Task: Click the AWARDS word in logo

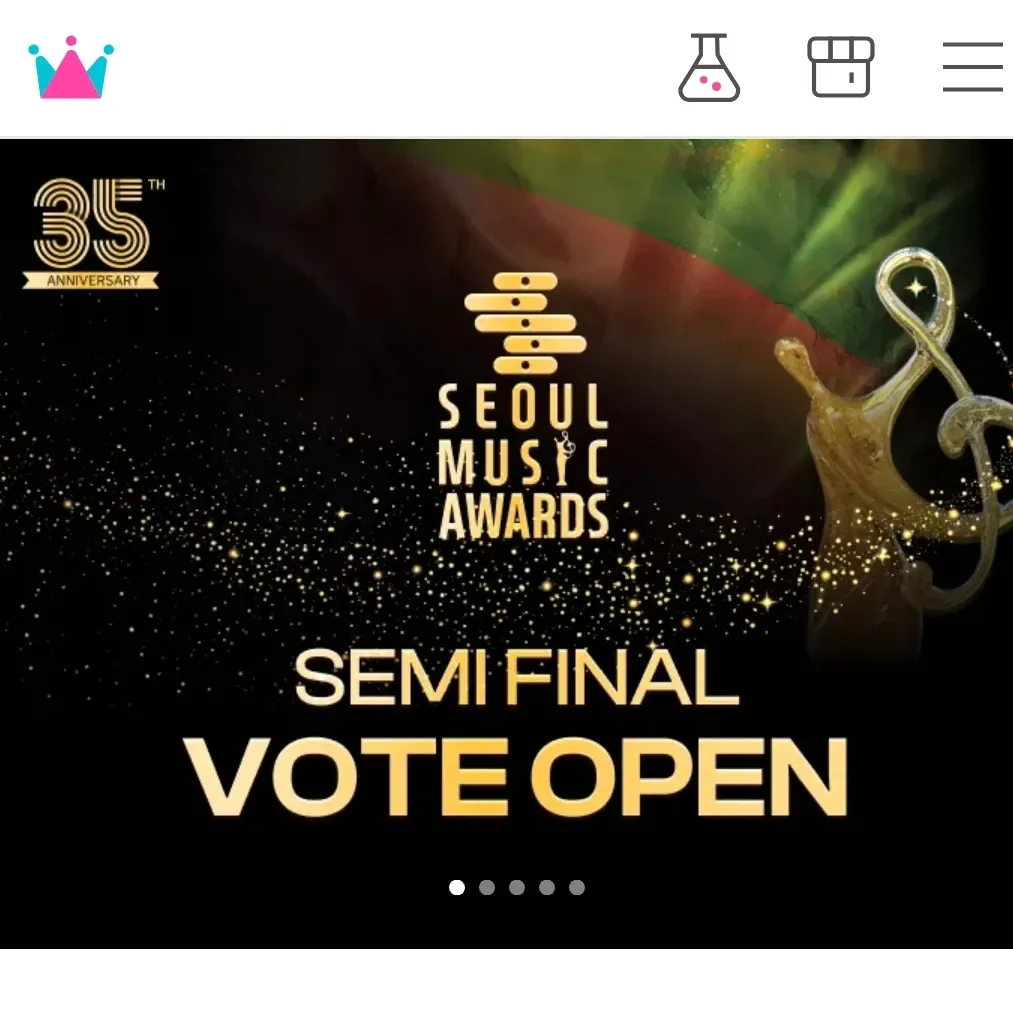Action: click(x=524, y=517)
